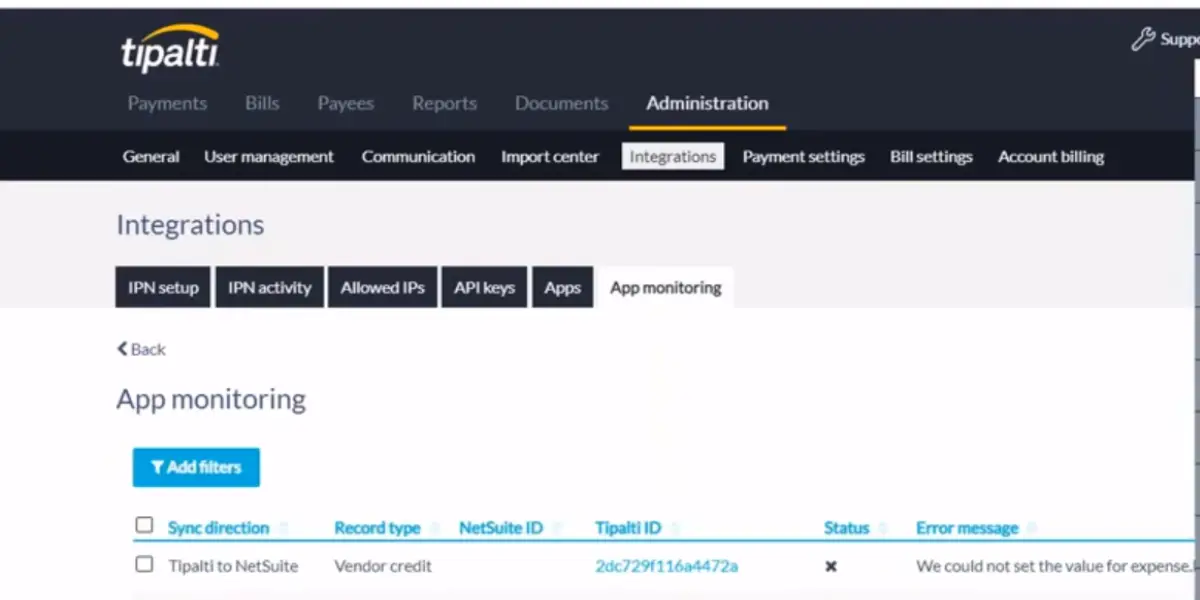This screenshot has height=600, width=1200.
Task: Open the Payees menu
Action: point(345,103)
